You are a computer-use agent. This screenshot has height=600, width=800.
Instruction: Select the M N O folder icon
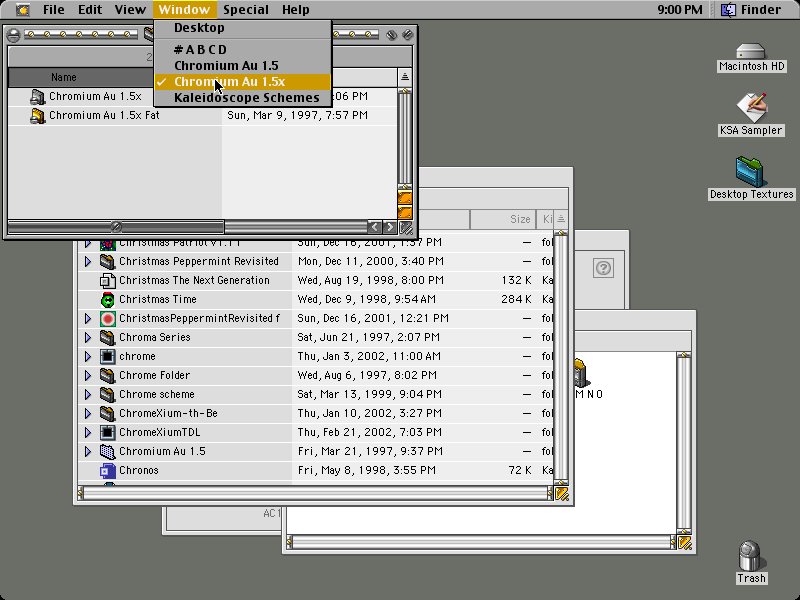click(x=581, y=373)
